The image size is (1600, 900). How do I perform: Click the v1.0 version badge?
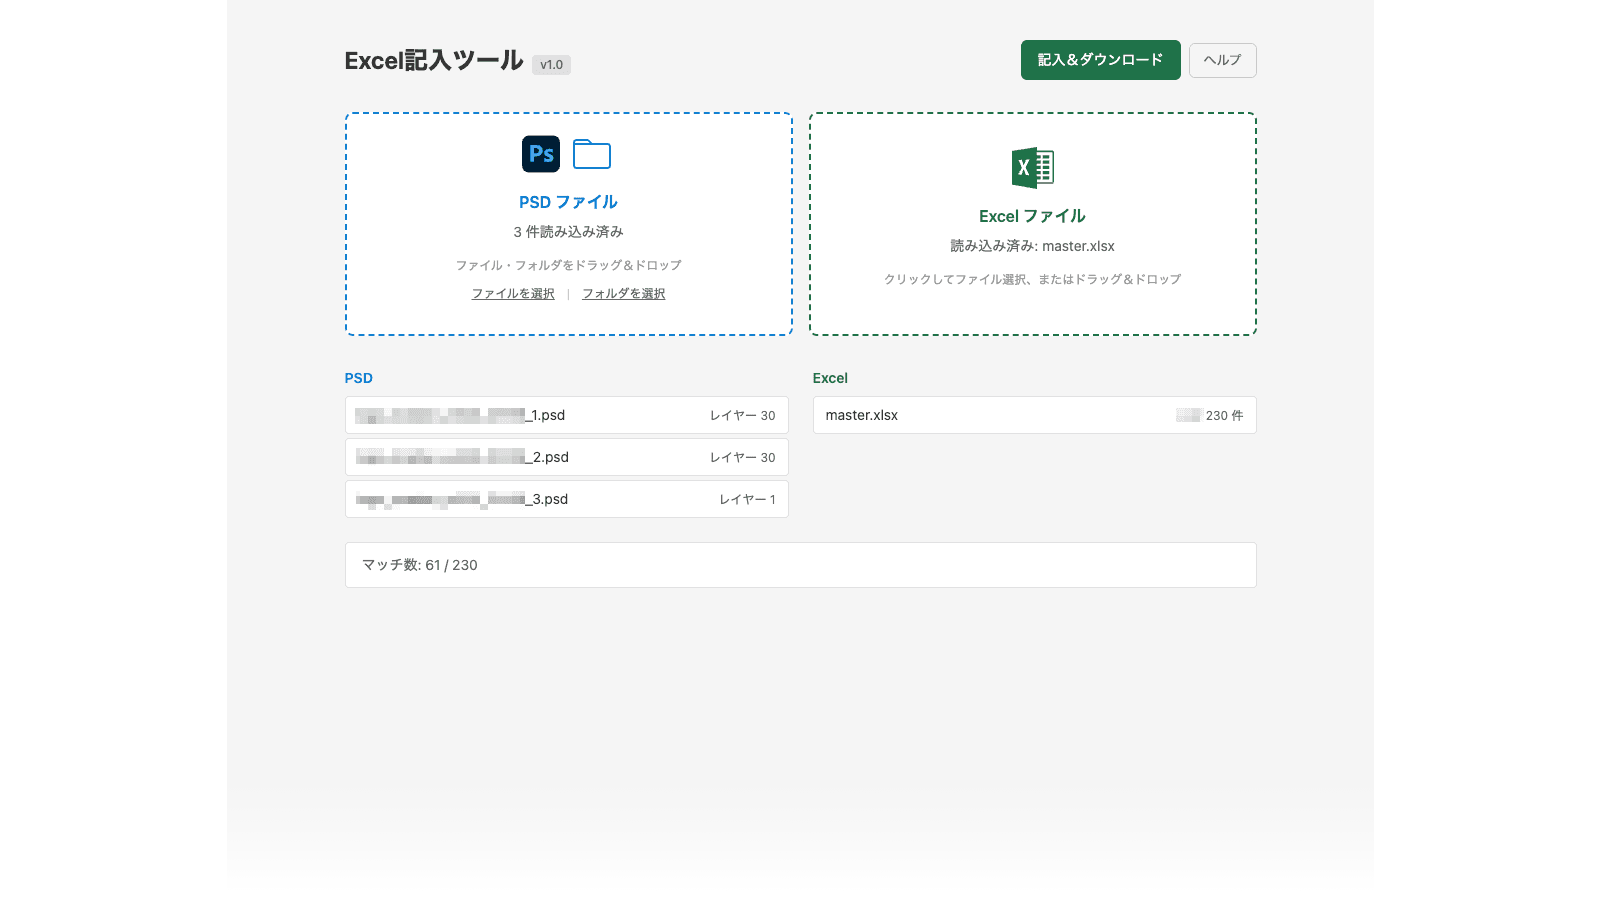551,65
